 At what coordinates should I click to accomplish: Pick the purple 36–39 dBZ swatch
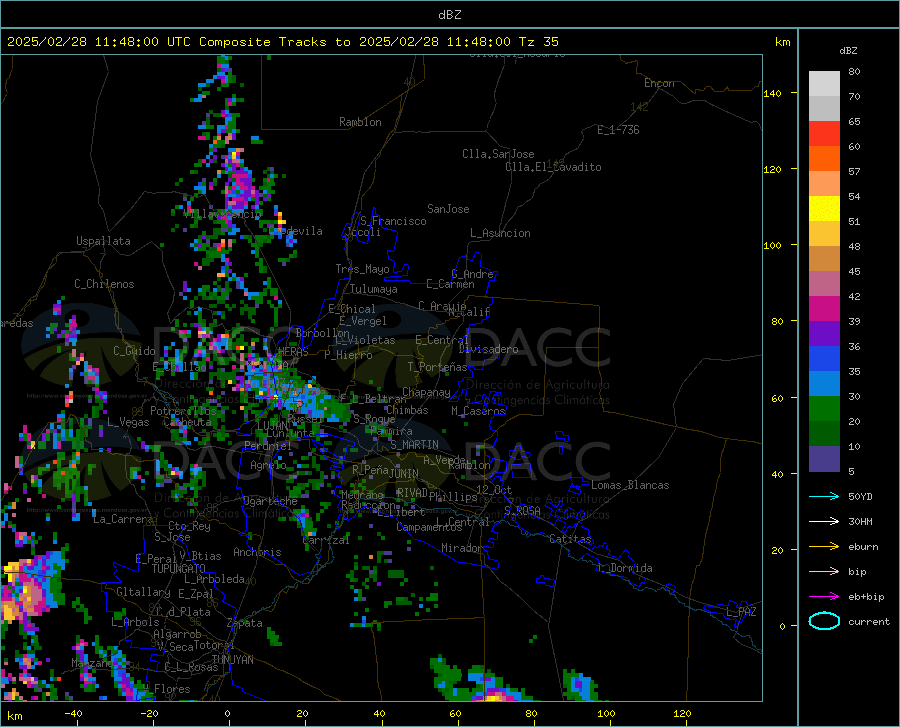pyautogui.click(x=824, y=334)
